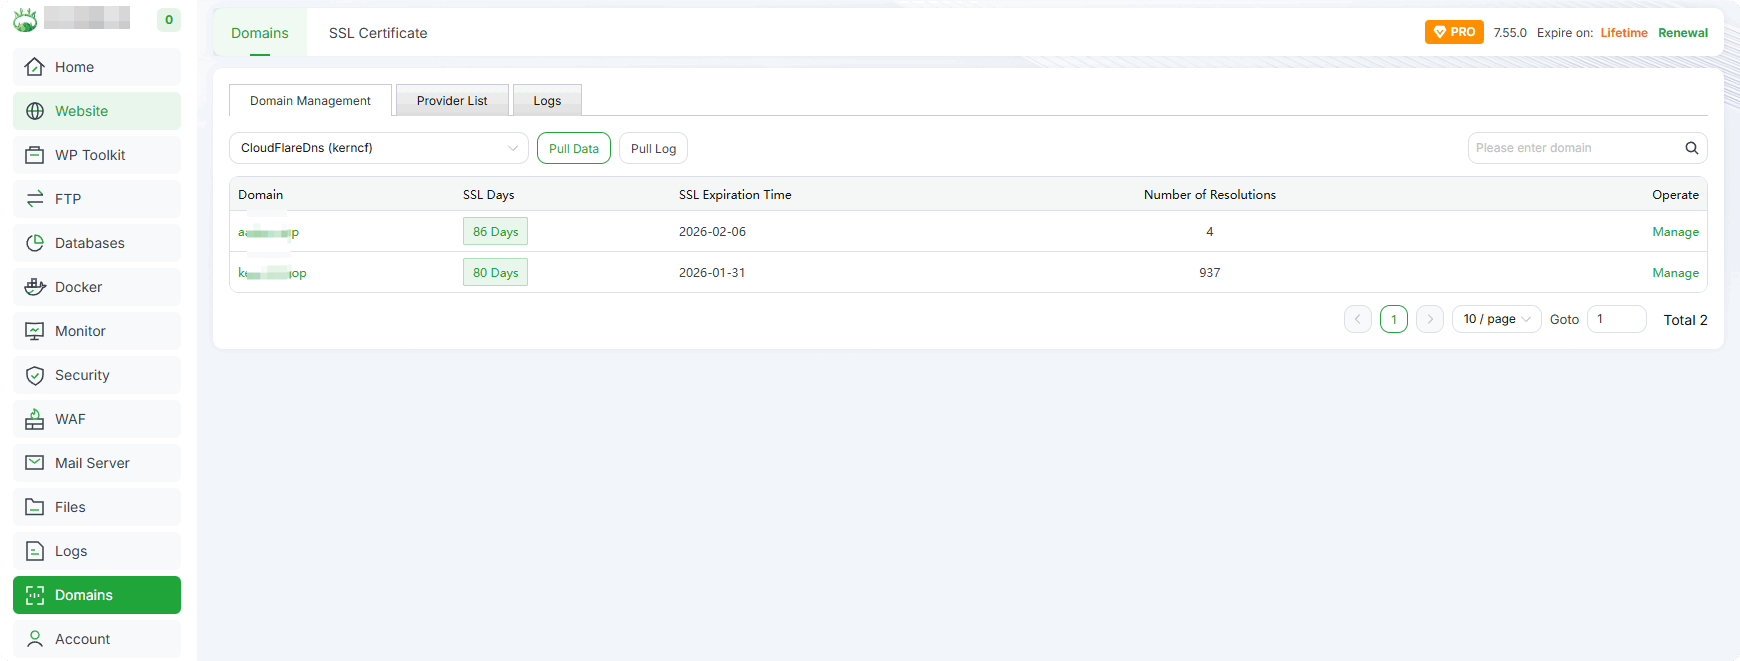This screenshot has width=1740, height=661.
Task: Click the Docker whale icon
Action: (x=35, y=287)
